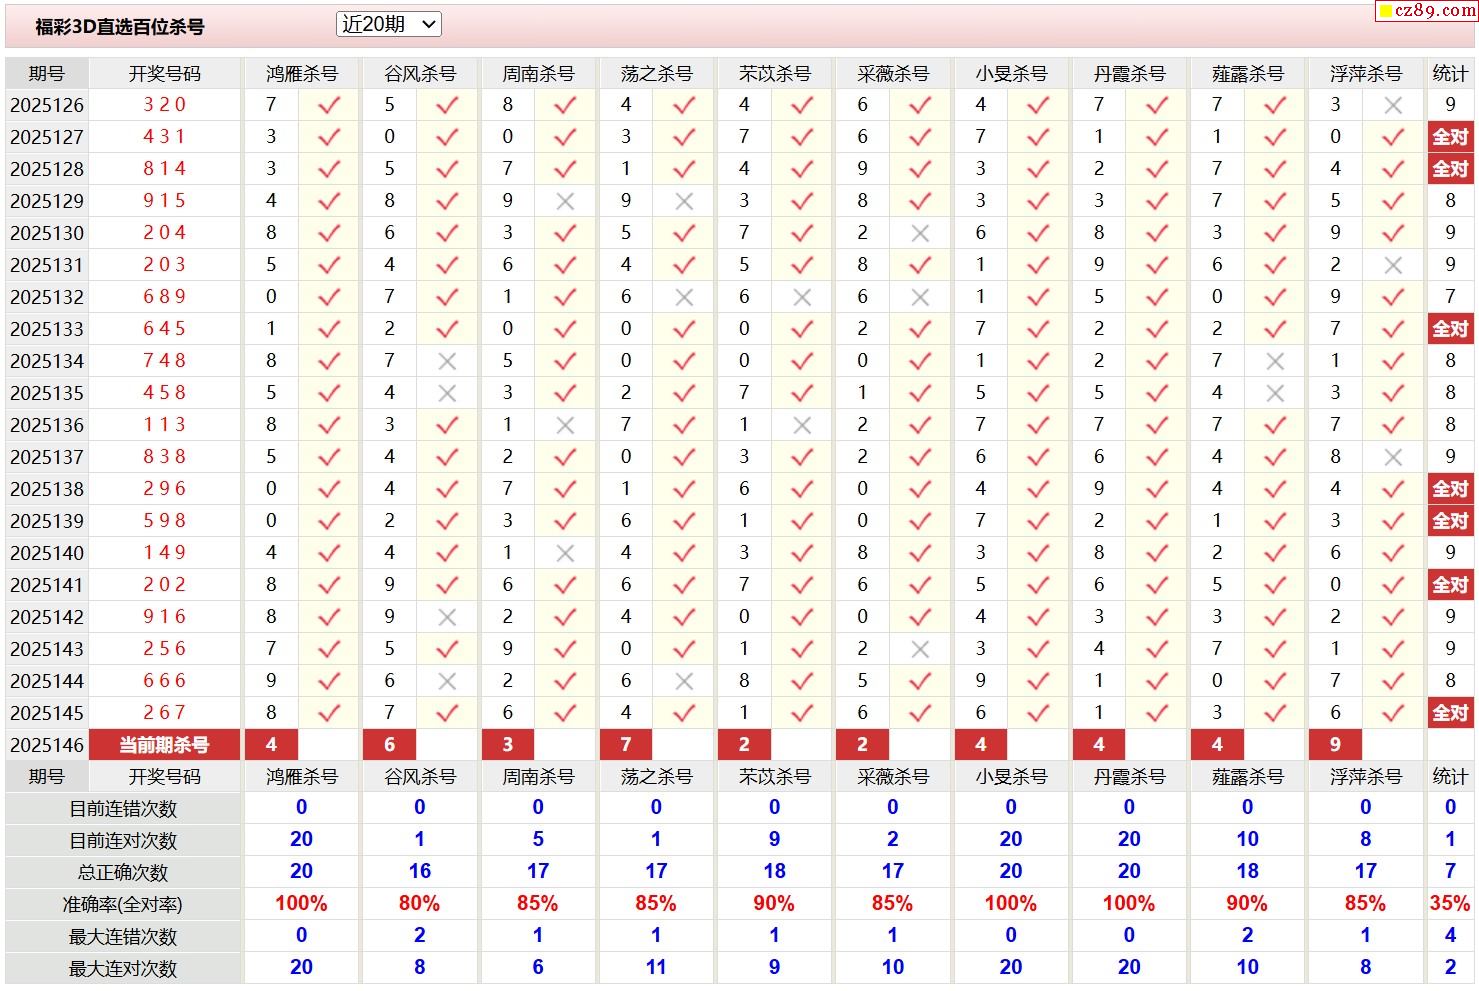Click the 浮萍 current kill number 9
The width and height of the screenshot is (1479, 991).
click(1336, 745)
